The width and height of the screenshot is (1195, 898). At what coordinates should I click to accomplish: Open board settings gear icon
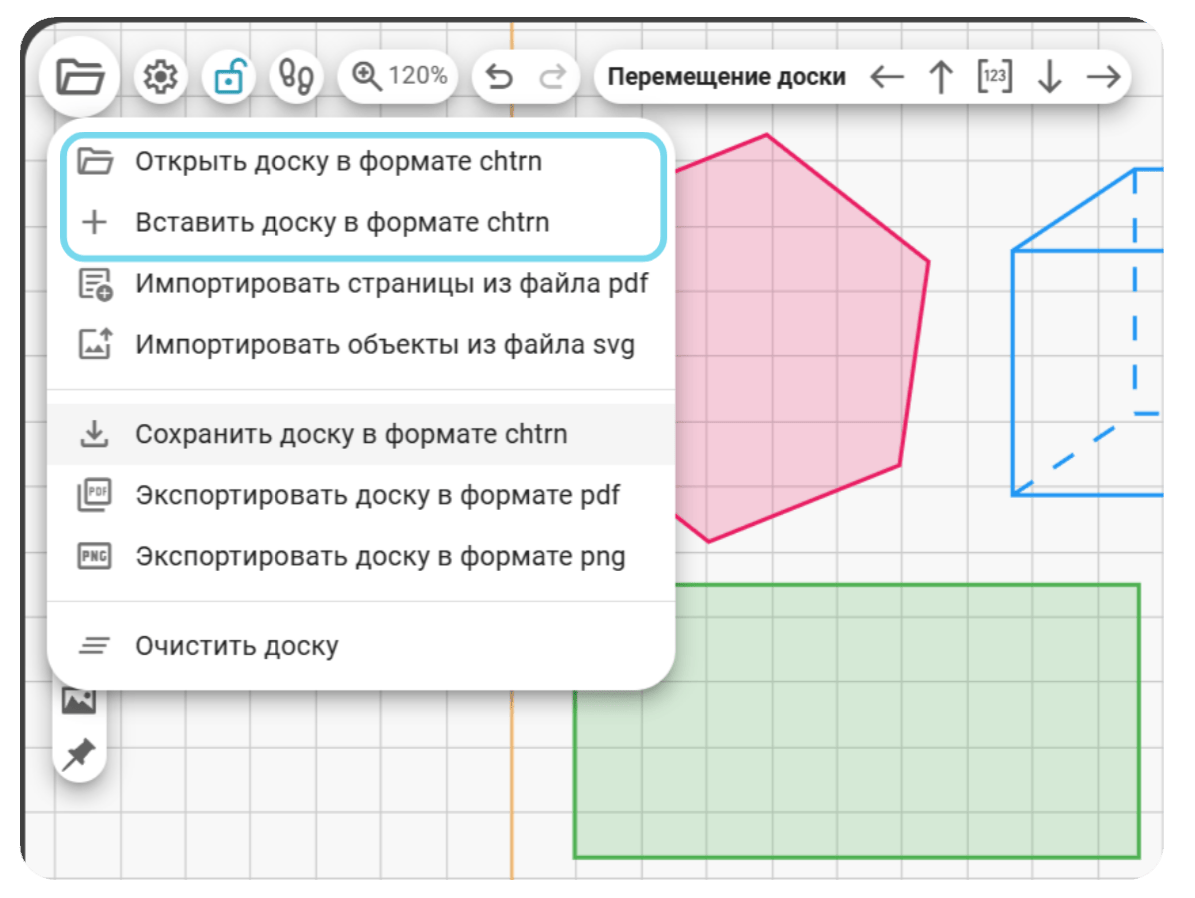coord(160,76)
